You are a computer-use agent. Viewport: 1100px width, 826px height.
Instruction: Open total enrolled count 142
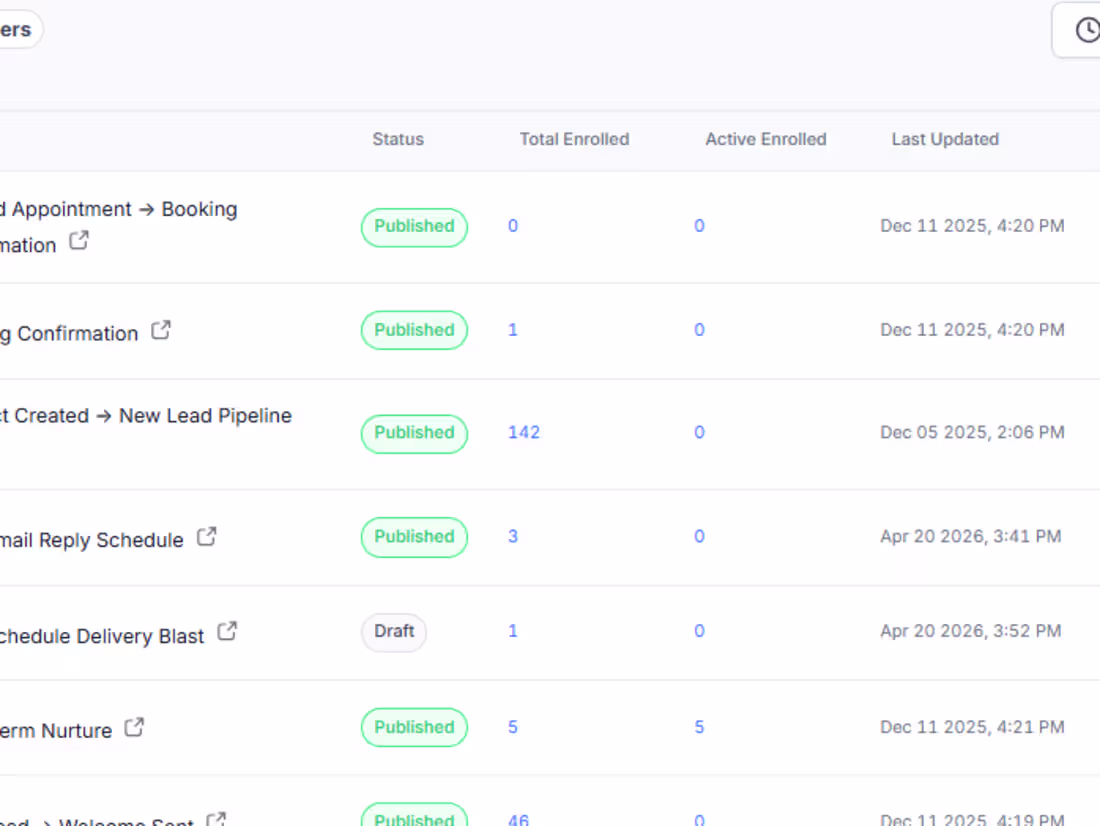coord(524,432)
